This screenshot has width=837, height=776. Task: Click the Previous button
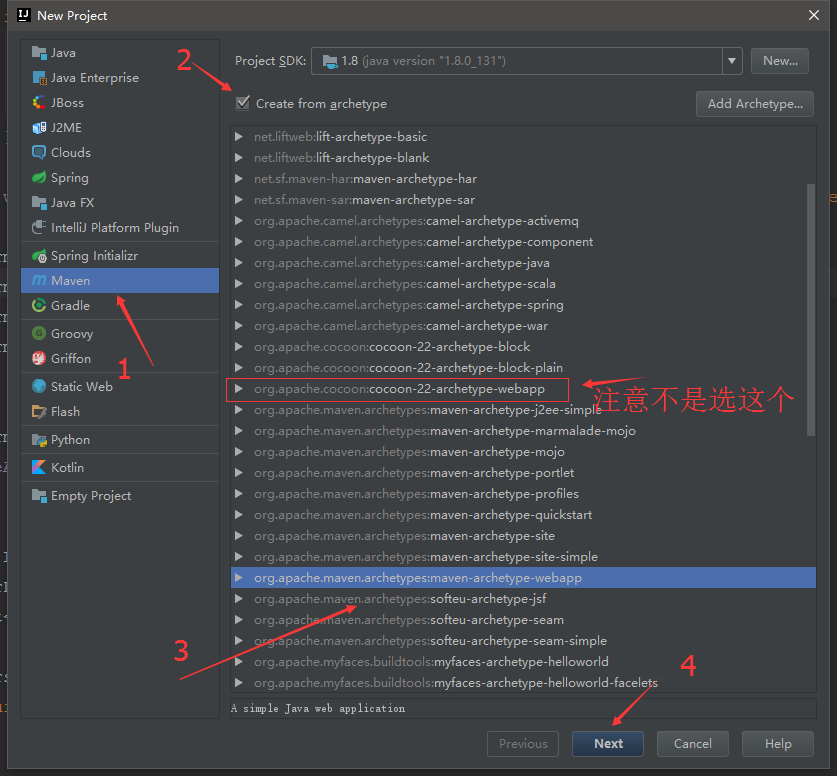[x=523, y=743]
